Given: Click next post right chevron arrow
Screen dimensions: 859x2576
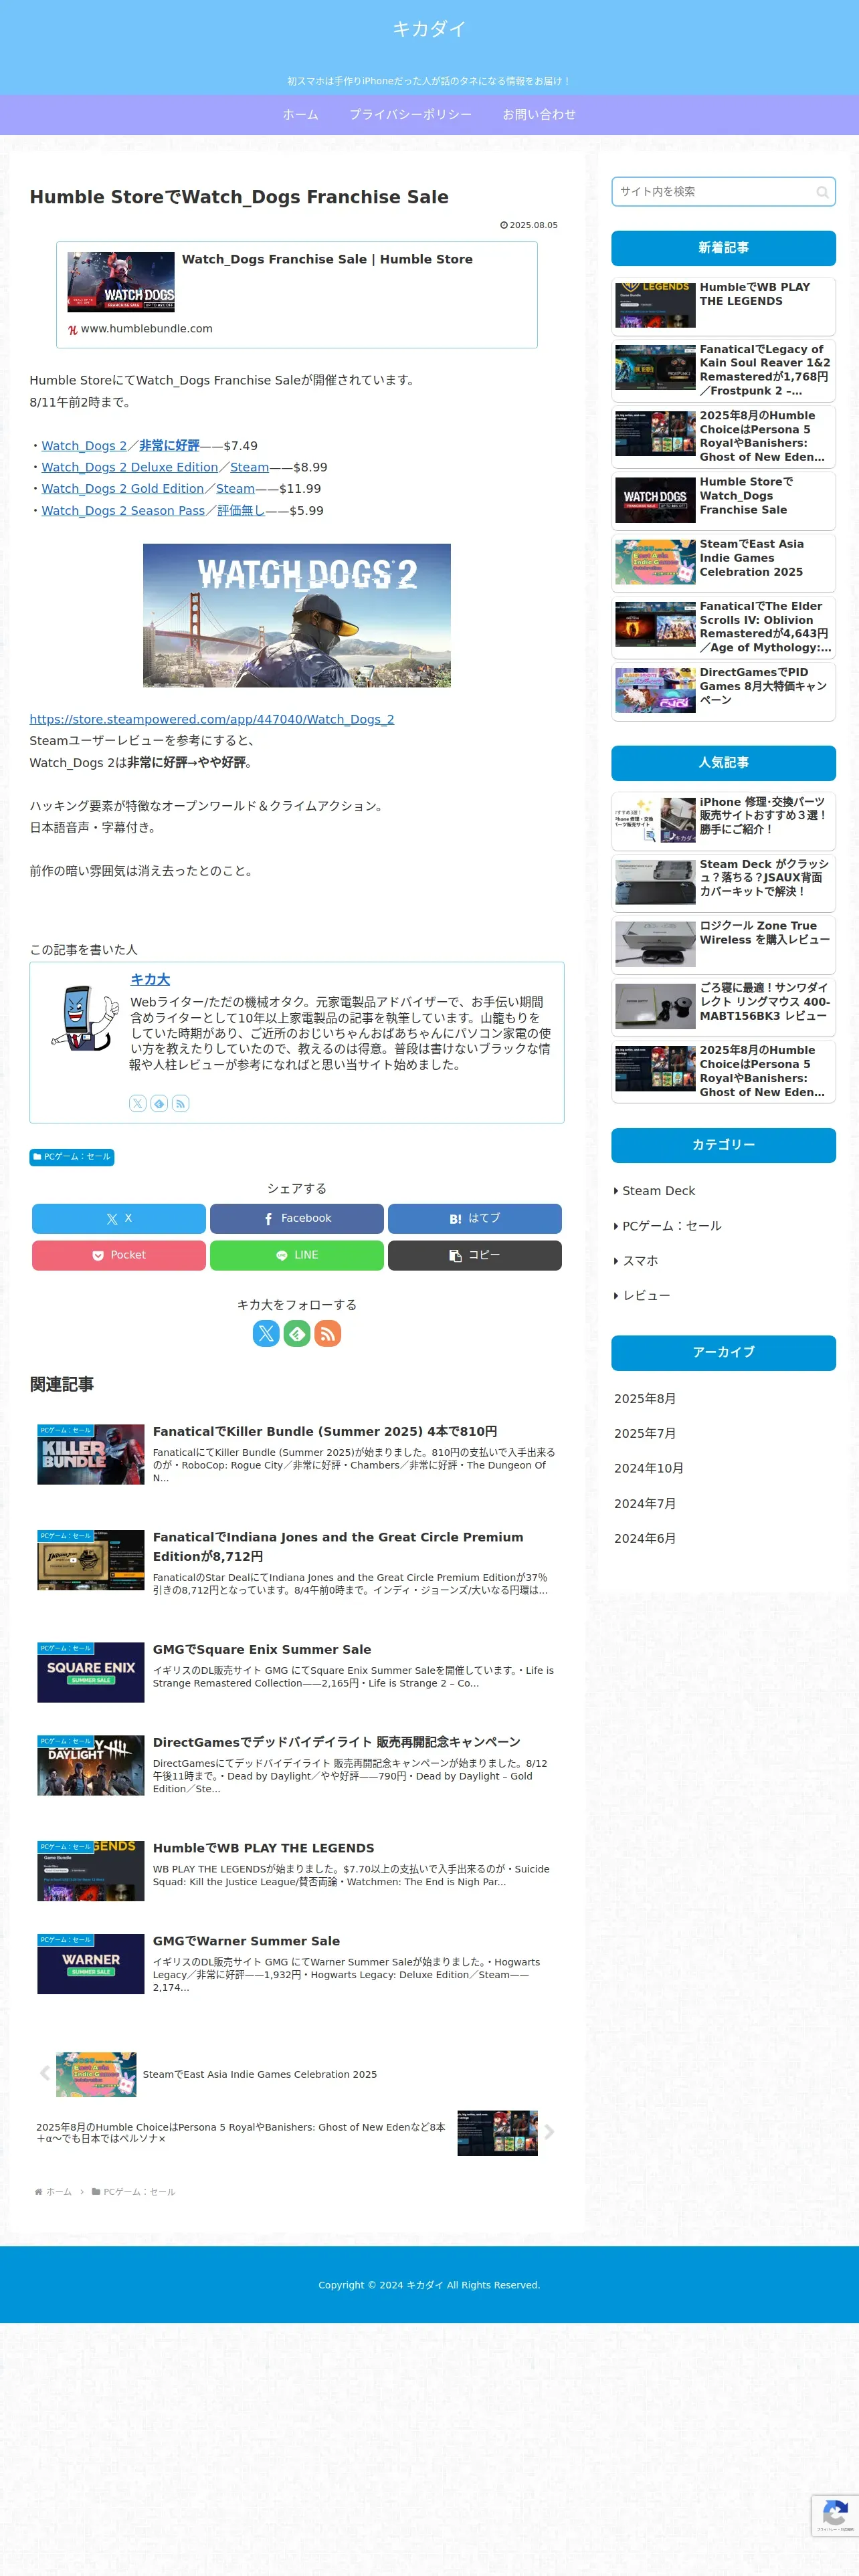Looking at the screenshot, I should 549,2132.
